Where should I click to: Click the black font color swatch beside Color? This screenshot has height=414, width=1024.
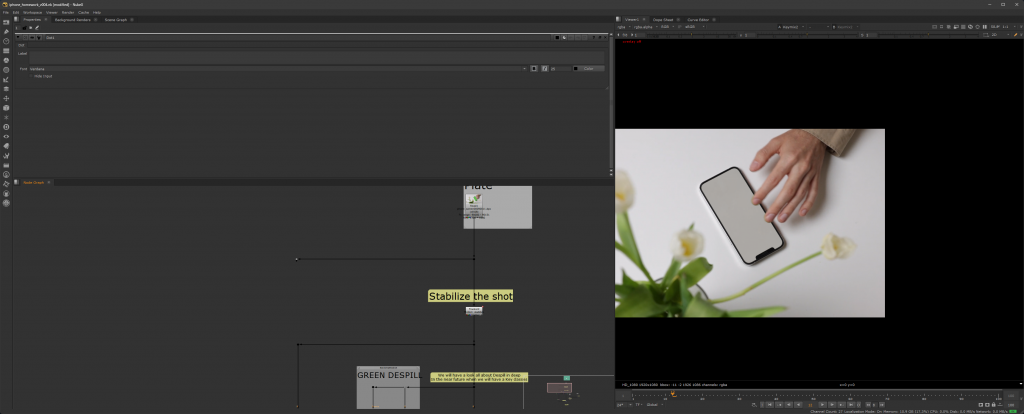[575, 69]
